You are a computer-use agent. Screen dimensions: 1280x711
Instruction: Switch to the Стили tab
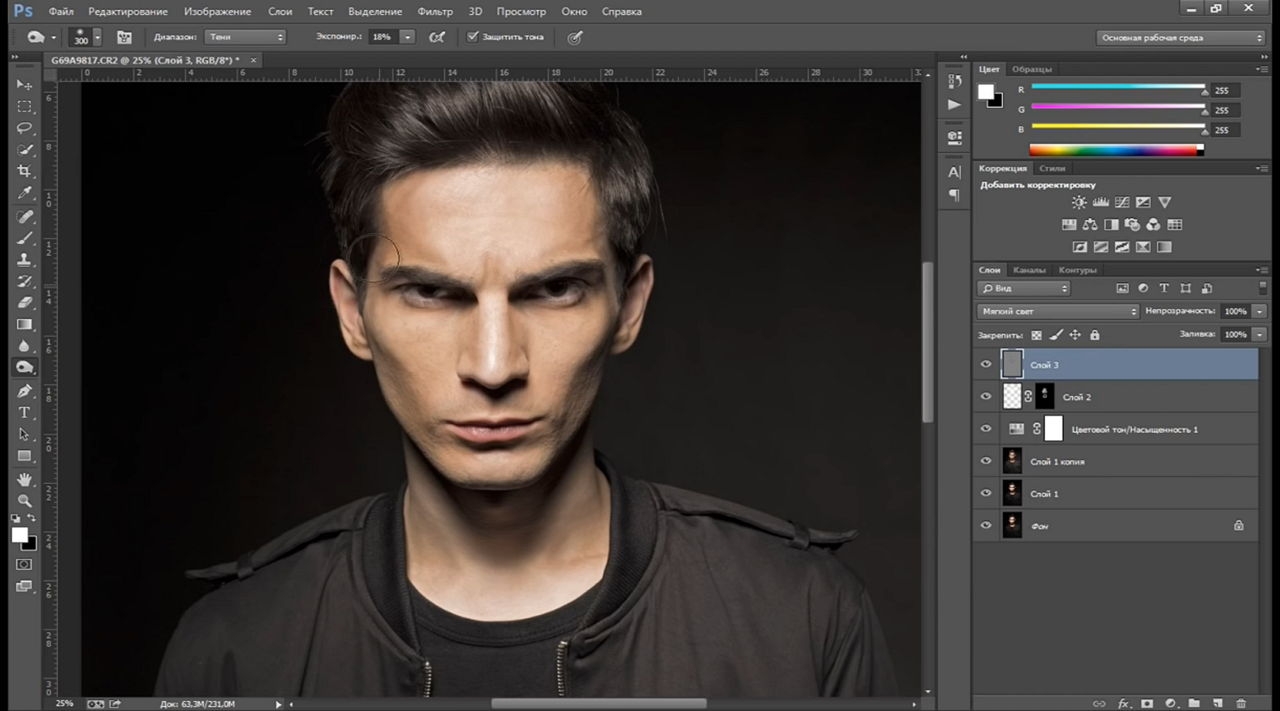coord(1052,168)
